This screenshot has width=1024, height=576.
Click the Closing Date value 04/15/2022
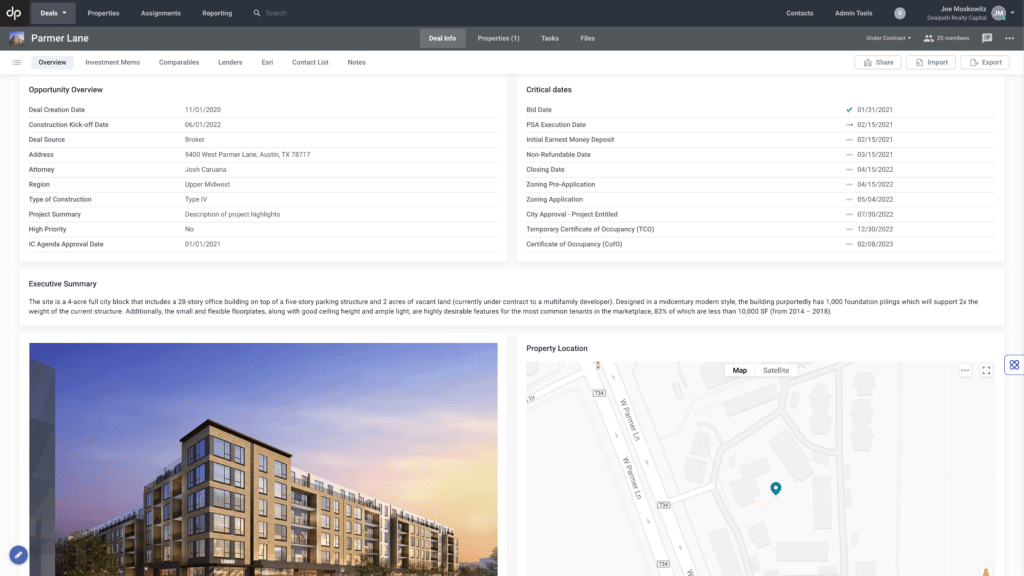point(875,170)
